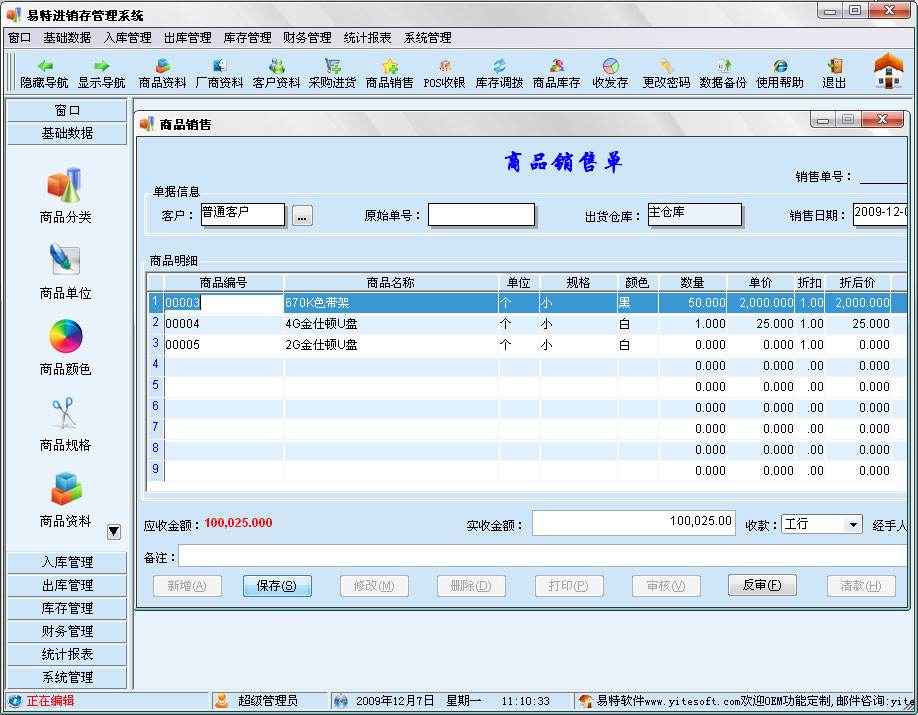Click the 收发存 toolbar icon
The image size is (918, 715).
608,72
